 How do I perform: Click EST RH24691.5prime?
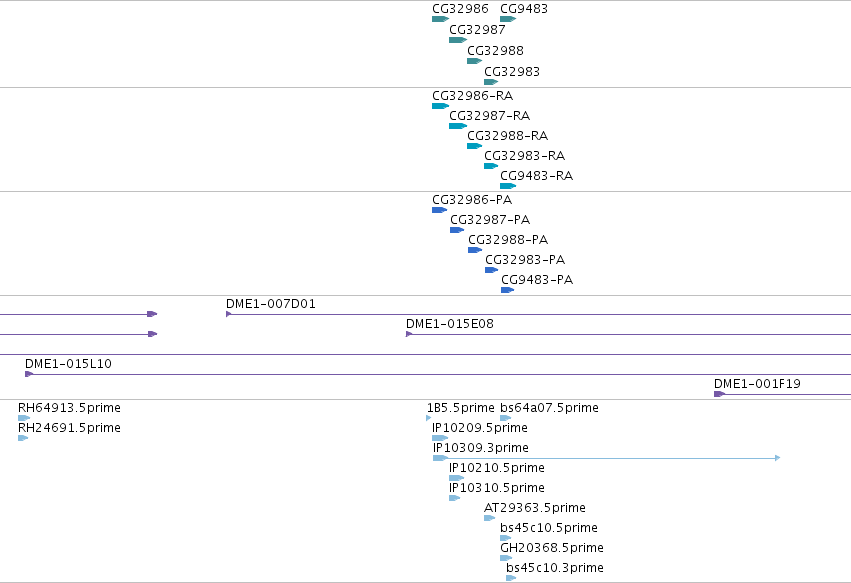69,428
